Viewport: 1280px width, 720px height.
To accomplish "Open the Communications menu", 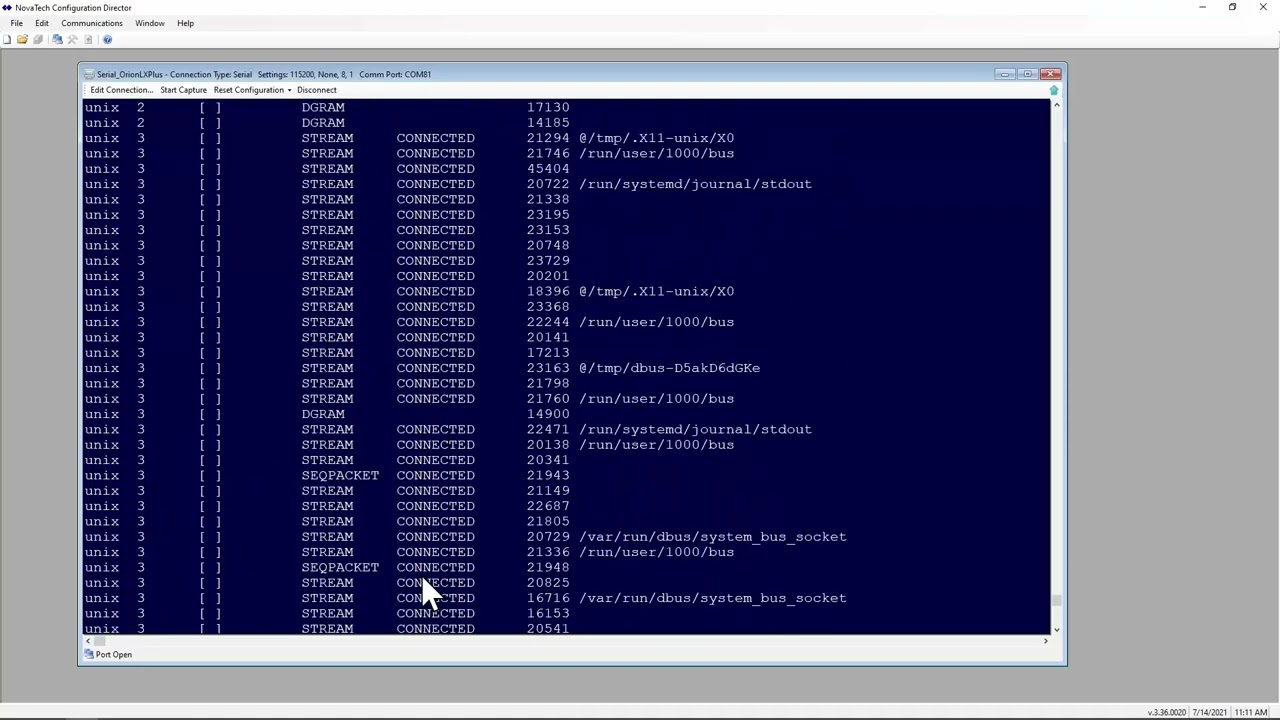I will (x=92, y=23).
